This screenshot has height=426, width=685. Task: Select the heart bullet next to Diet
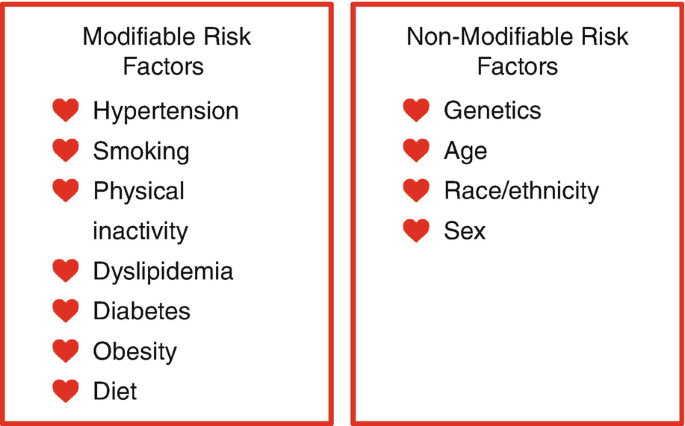click(x=66, y=391)
